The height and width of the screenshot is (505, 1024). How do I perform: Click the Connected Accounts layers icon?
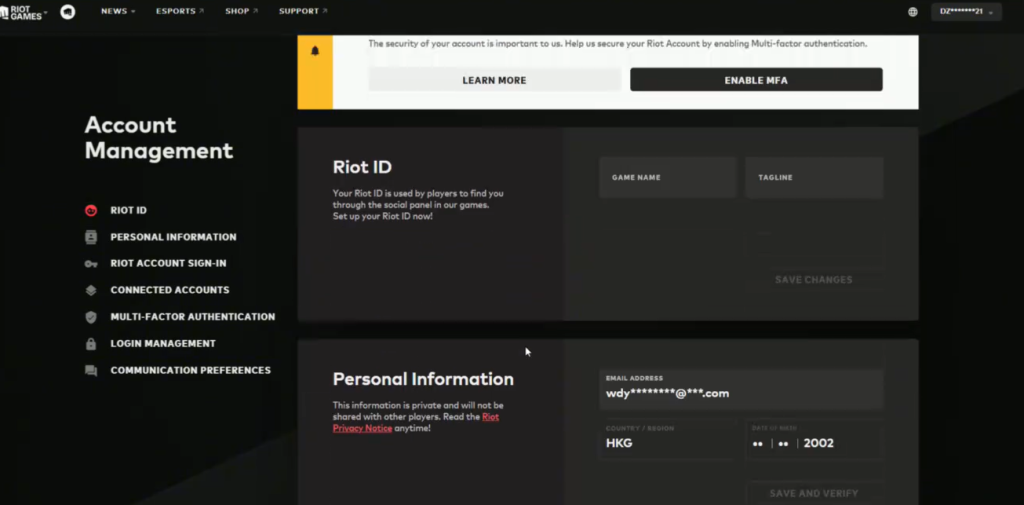click(91, 290)
